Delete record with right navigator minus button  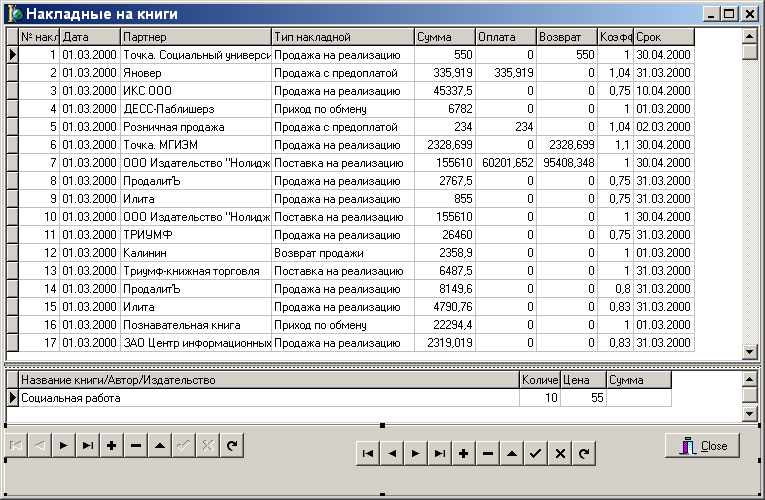point(487,454)
